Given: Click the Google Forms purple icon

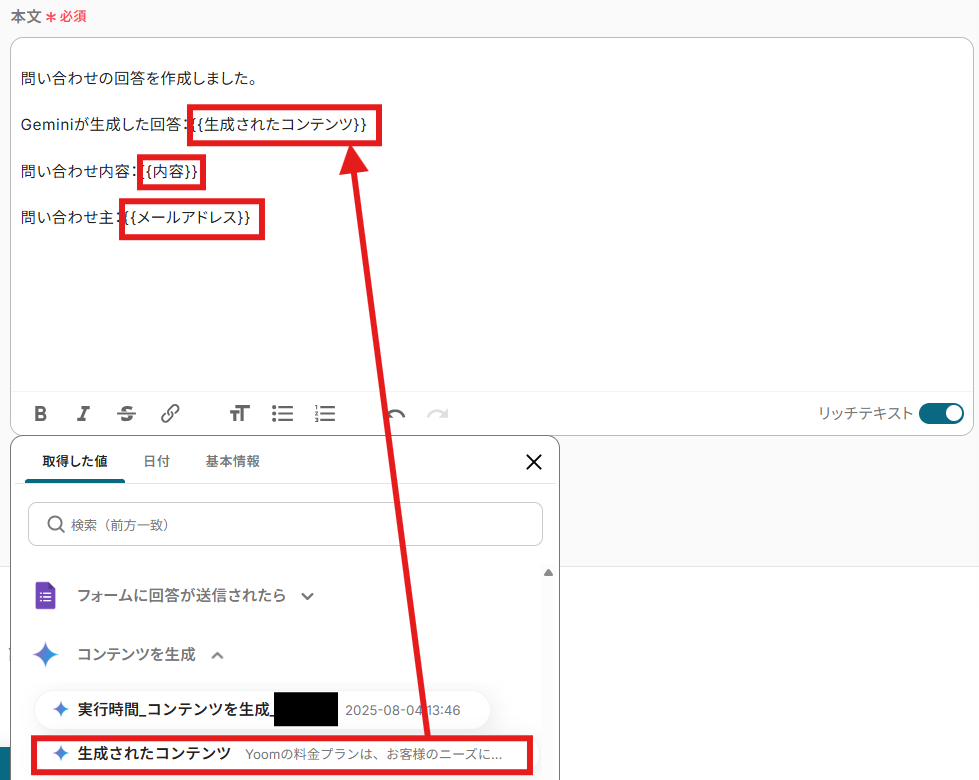Looking at the screenshot, I should pos(46,596).
